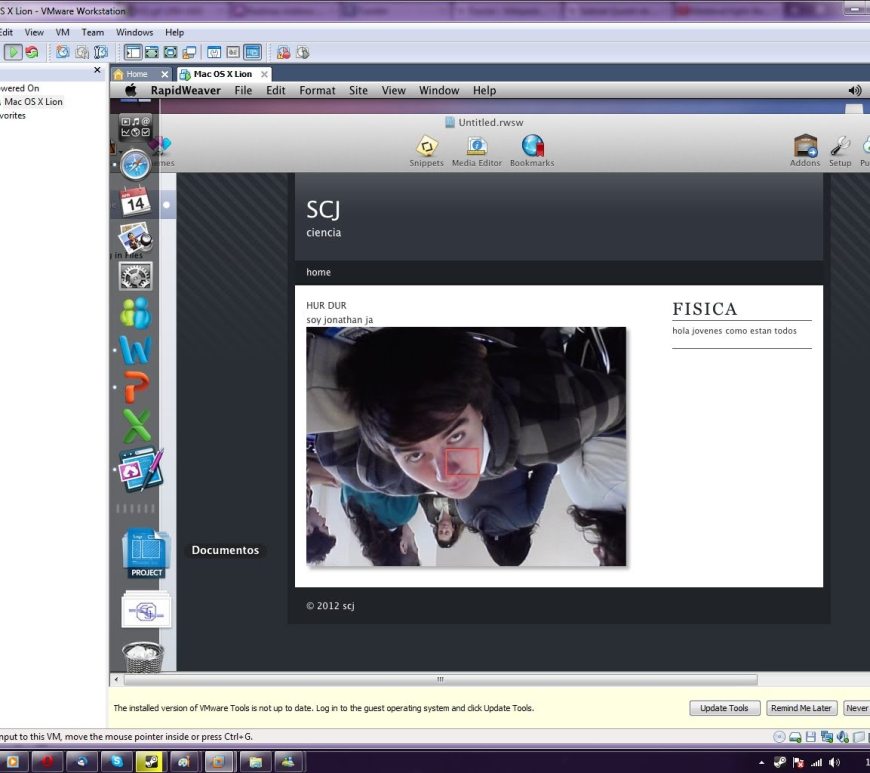This screenshot has width=870, height=773.
Task: Open the Media Editor tool
Action: click(476, 148)
